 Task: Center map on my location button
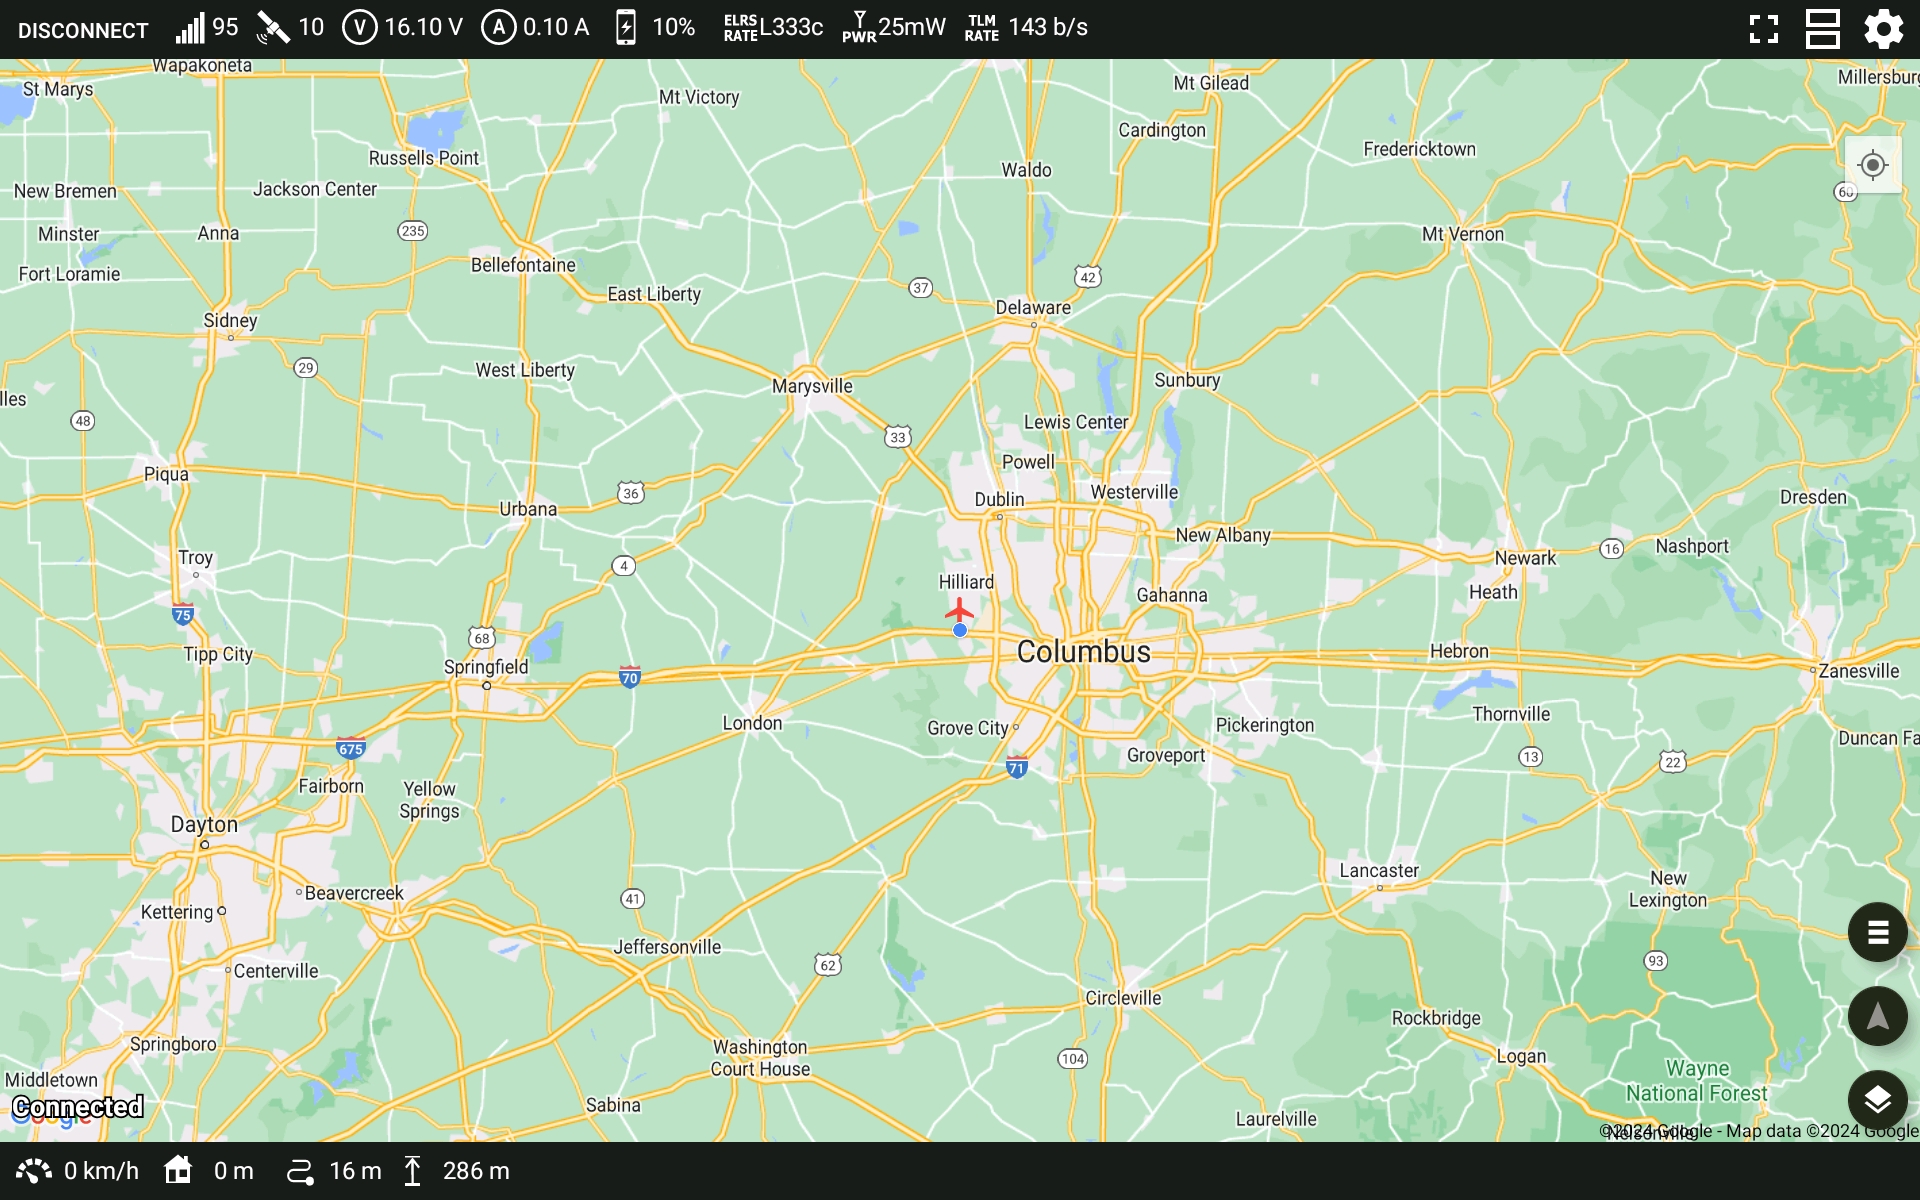(1872, 165)
